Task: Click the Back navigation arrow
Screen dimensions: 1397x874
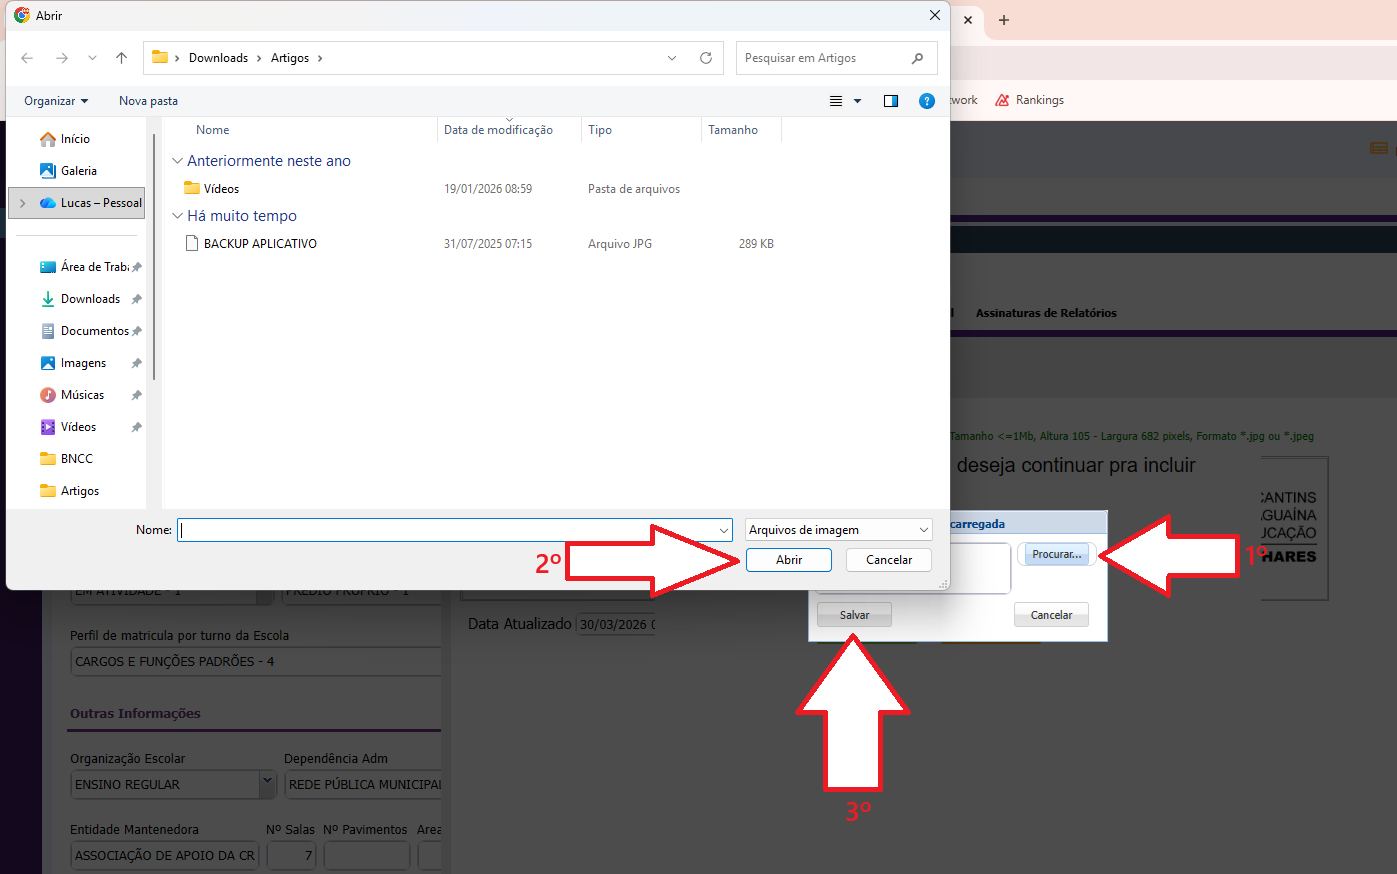Action: pyautogui.click(x=27, y=58)
